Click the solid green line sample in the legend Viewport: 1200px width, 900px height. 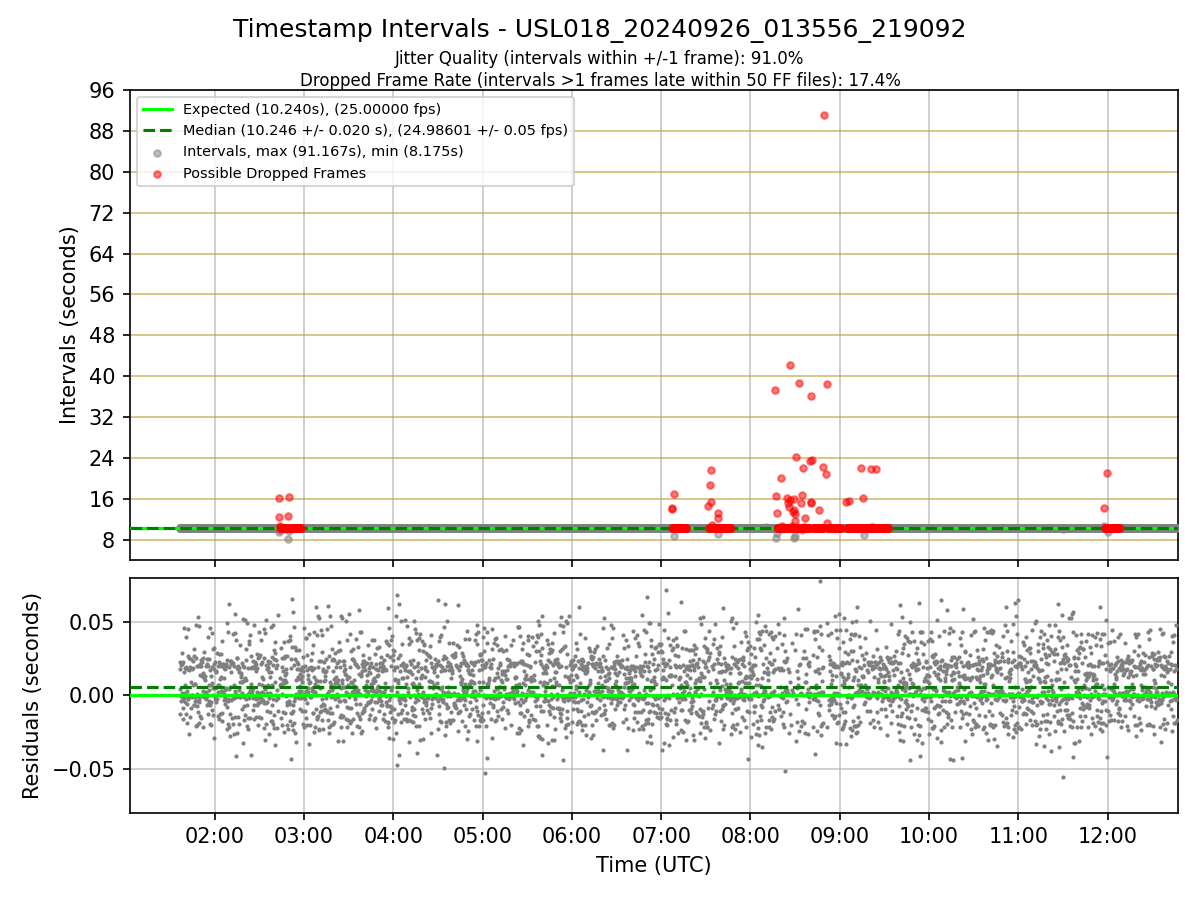[x=158, y=109]
